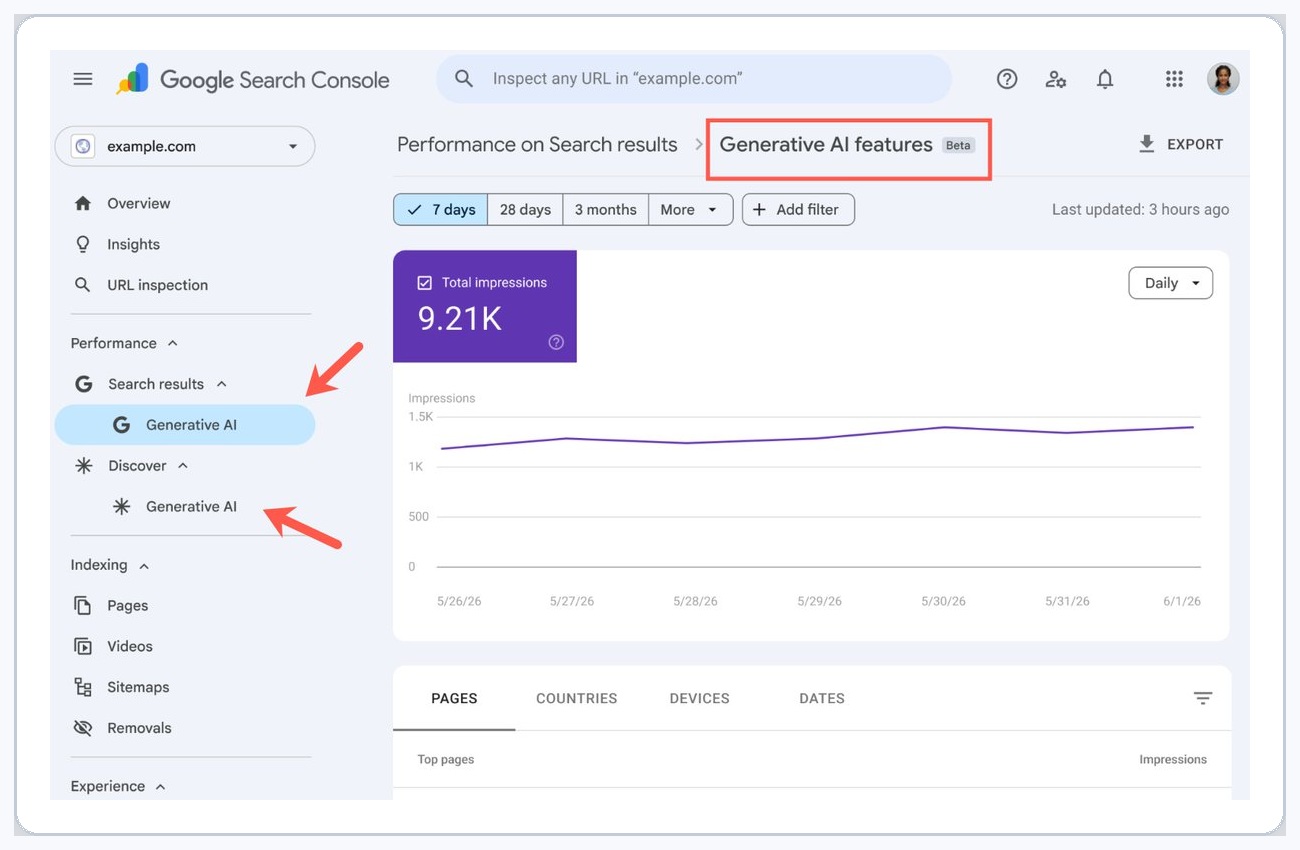Open the Google apps grid
Image resolution: width=1300 pixels, height=850 pixels.
click(1174, 79)
